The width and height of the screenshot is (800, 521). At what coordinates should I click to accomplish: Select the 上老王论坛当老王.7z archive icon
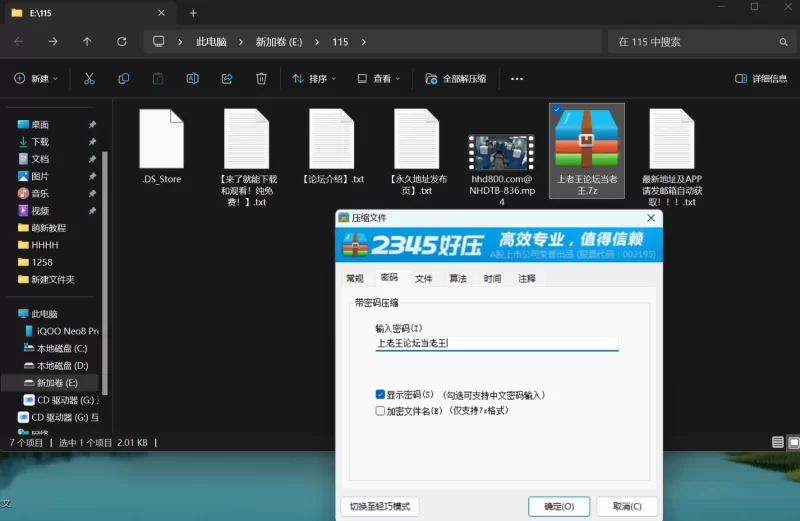point(587,139)
